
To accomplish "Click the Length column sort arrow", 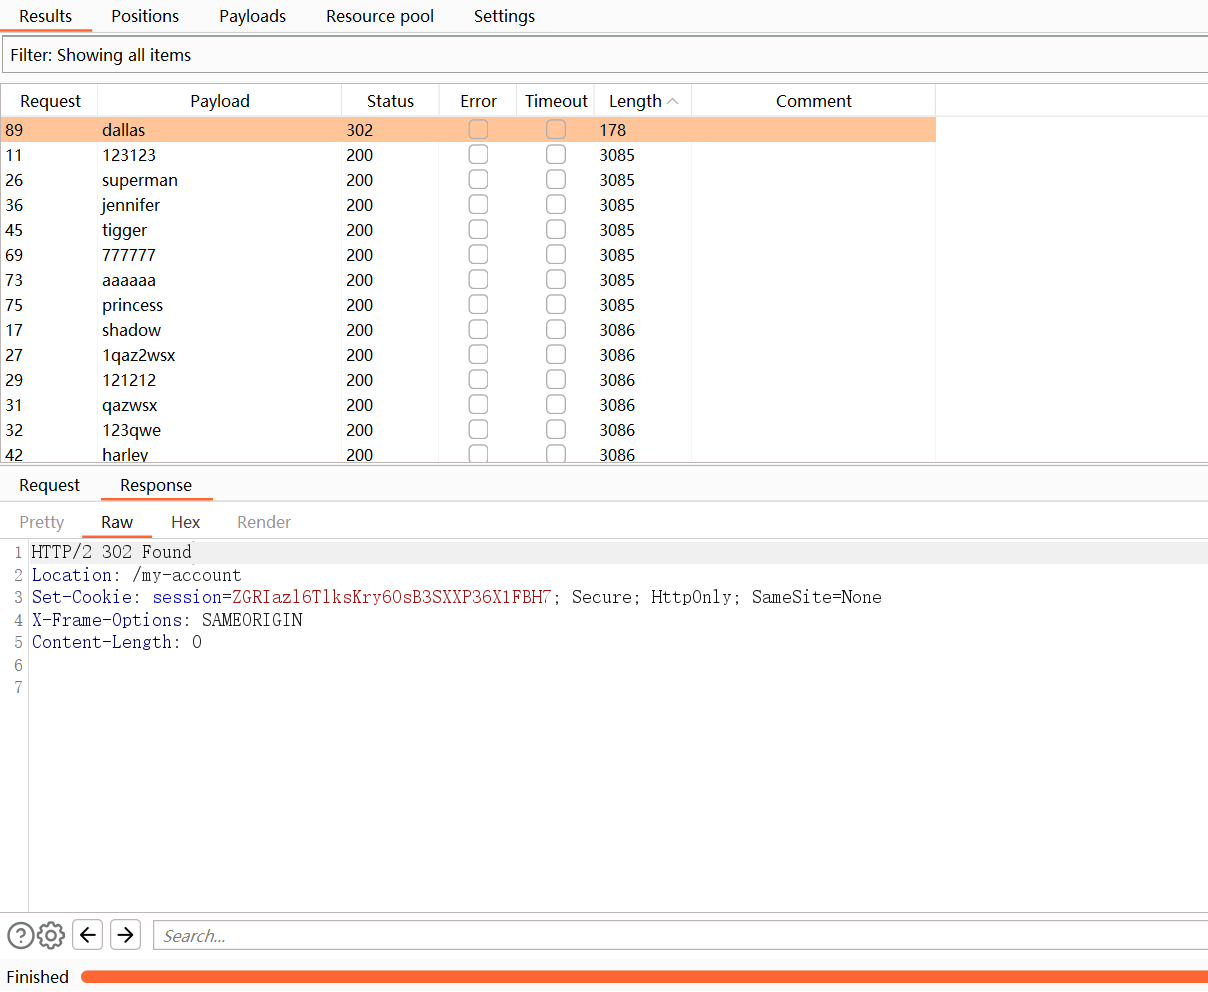I will pyautogui.click(x=673, y=101).
